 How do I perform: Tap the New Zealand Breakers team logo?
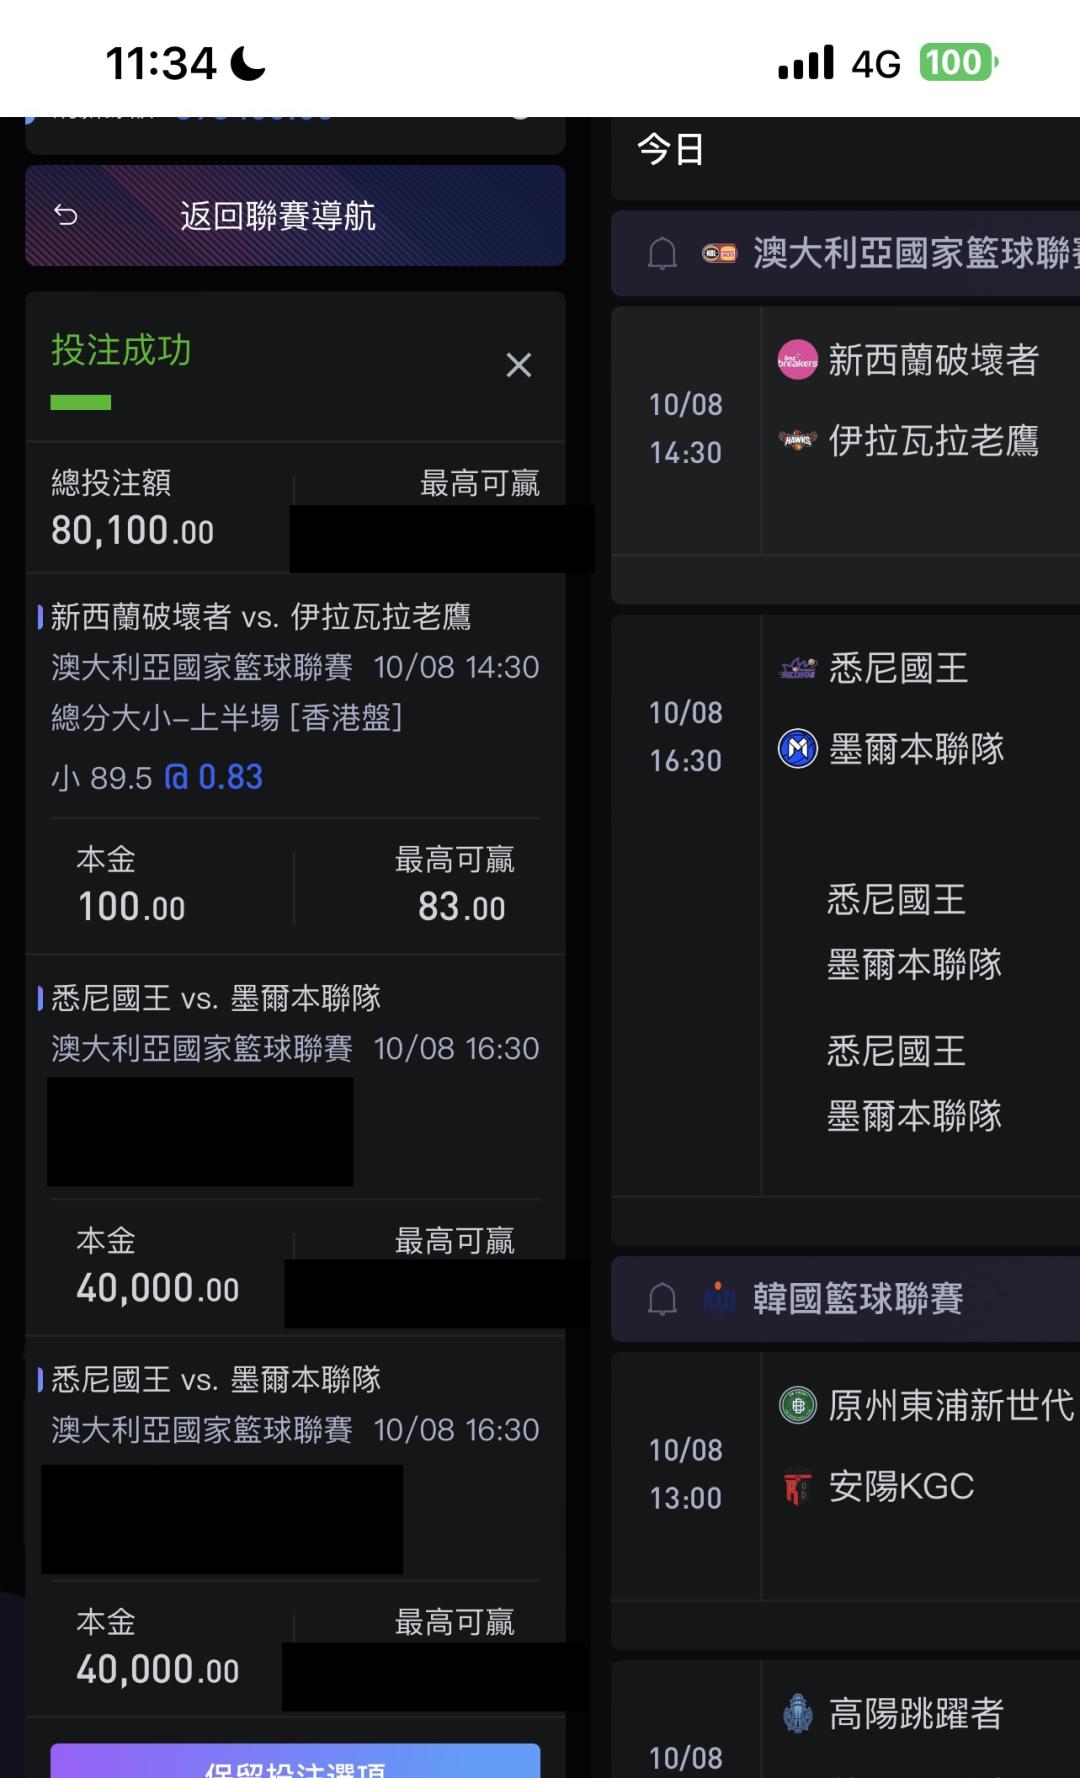(797, 360)
